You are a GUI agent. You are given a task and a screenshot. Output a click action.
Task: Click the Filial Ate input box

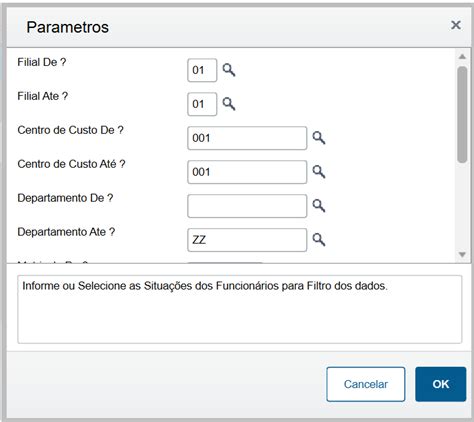click(202, 104)
